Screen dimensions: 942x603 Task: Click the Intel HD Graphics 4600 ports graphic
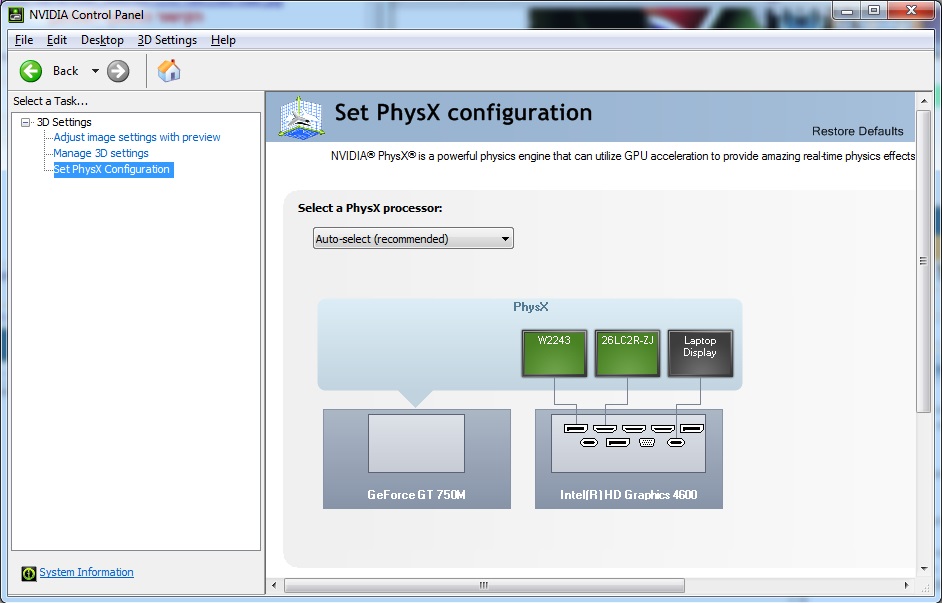[x=628, y=443]
